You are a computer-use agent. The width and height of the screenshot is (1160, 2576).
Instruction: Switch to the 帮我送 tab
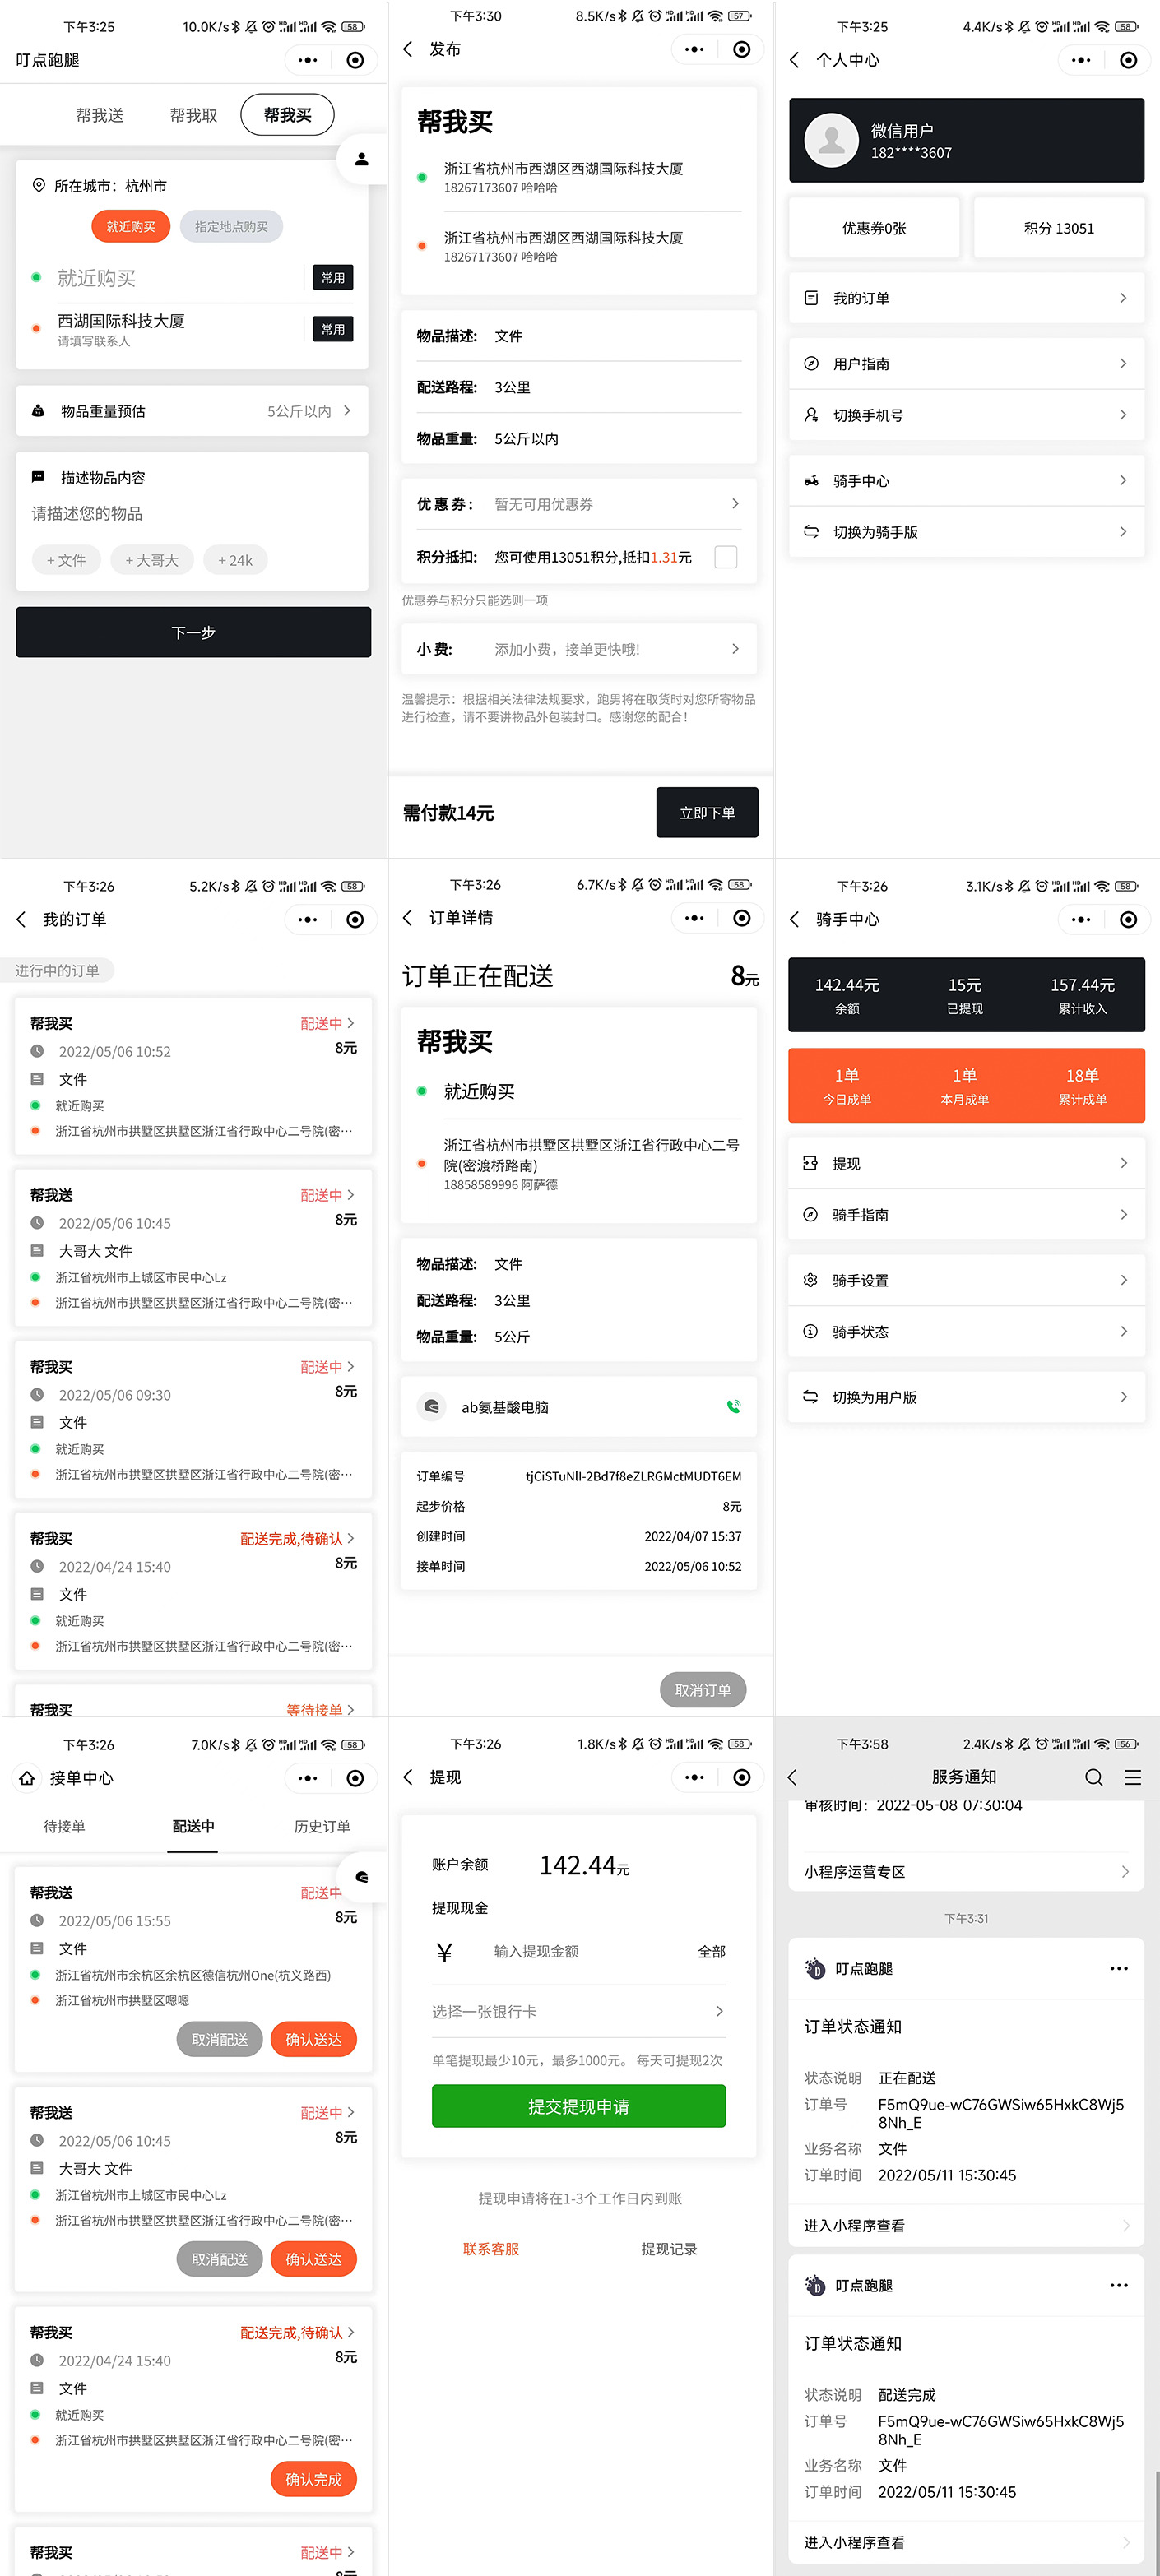[100, 115]
